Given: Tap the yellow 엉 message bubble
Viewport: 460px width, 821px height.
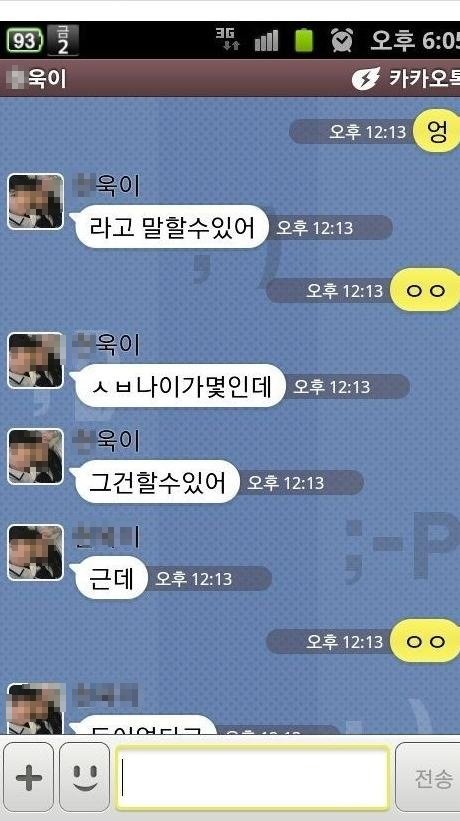Looking at the screenshot, I should coord(437,131).
